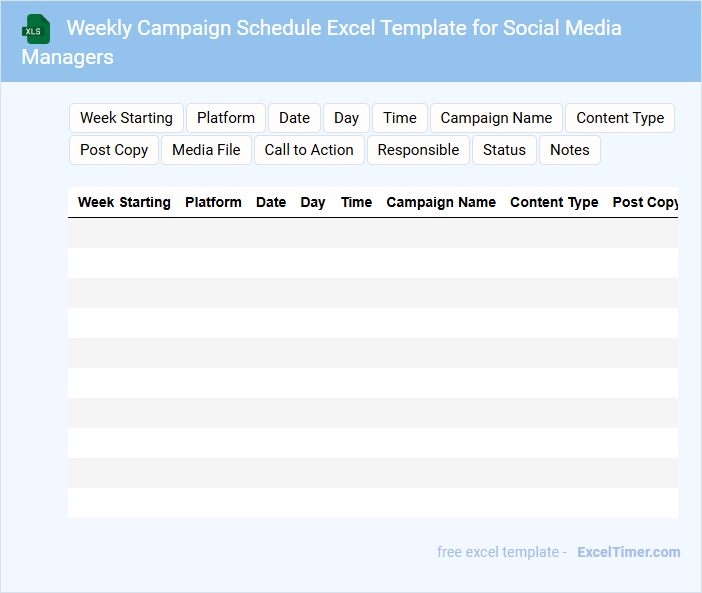Click the Week Starting table column header

pyautogui.click(x=124, y=202)
